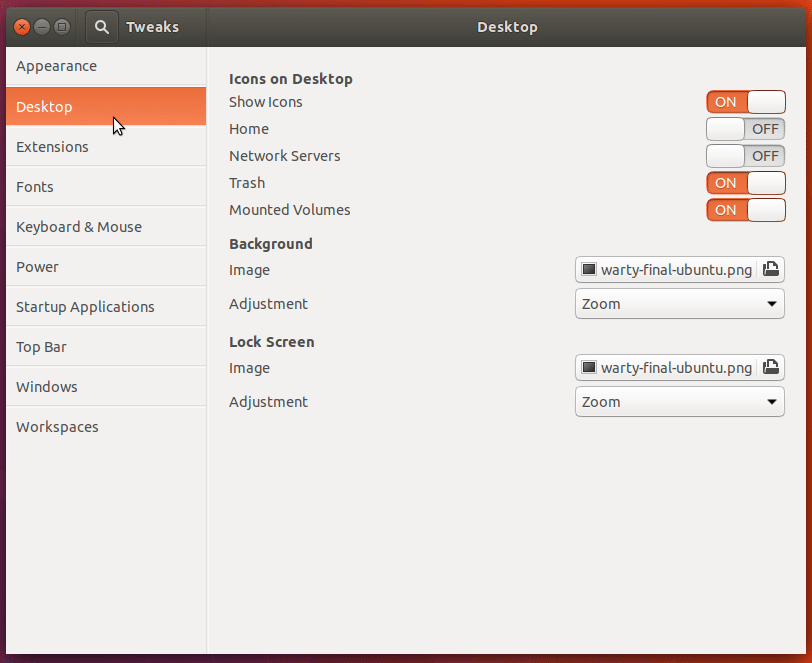Open the Lock Screen Adjustment Zoom dropdown
The image size is (812, 663).
[680, 402]
